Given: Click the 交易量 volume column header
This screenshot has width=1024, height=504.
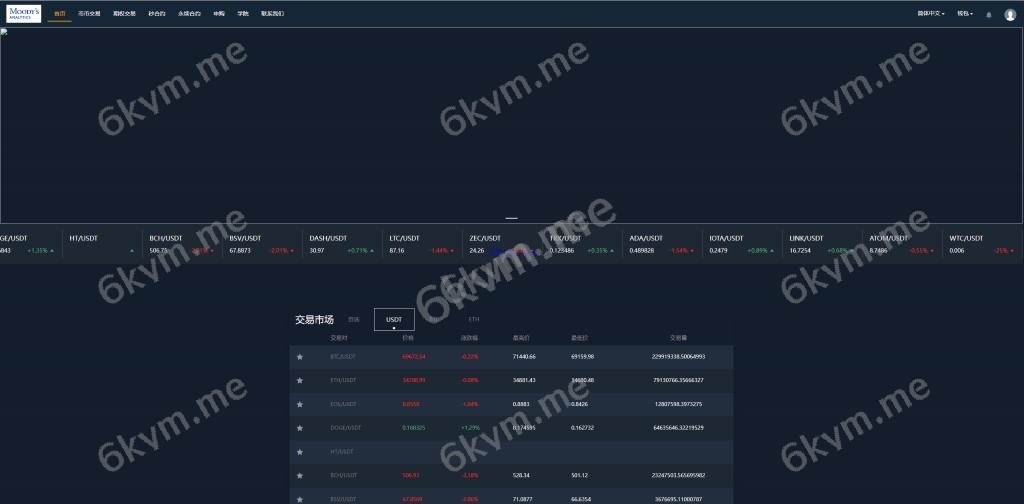Looking at the screenshot, I should click(678, 338).
